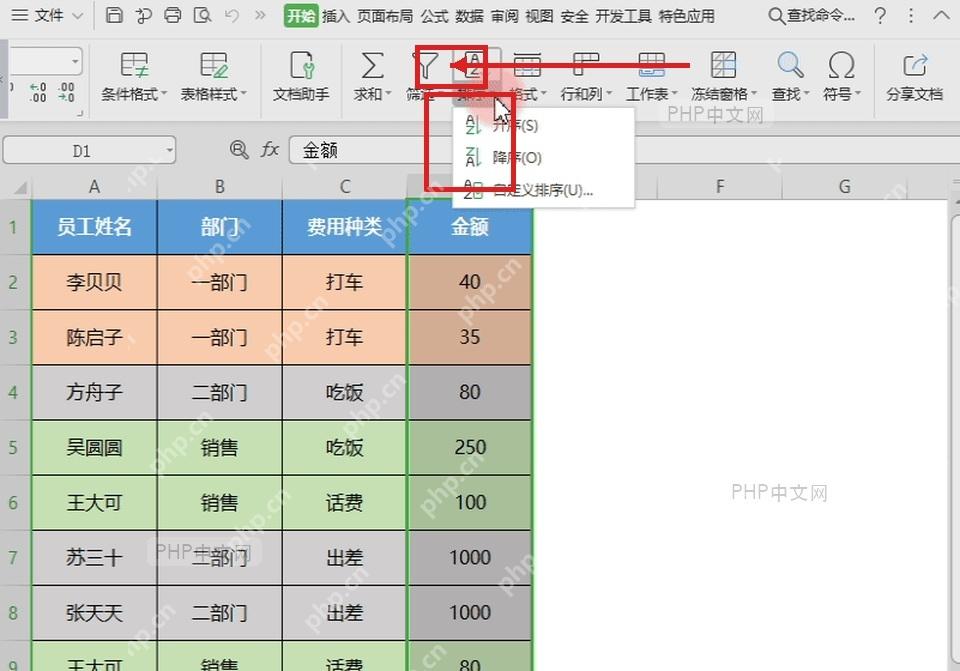Click the fx insert function icon
Screen dimensions: 960x671
point(269,149)
